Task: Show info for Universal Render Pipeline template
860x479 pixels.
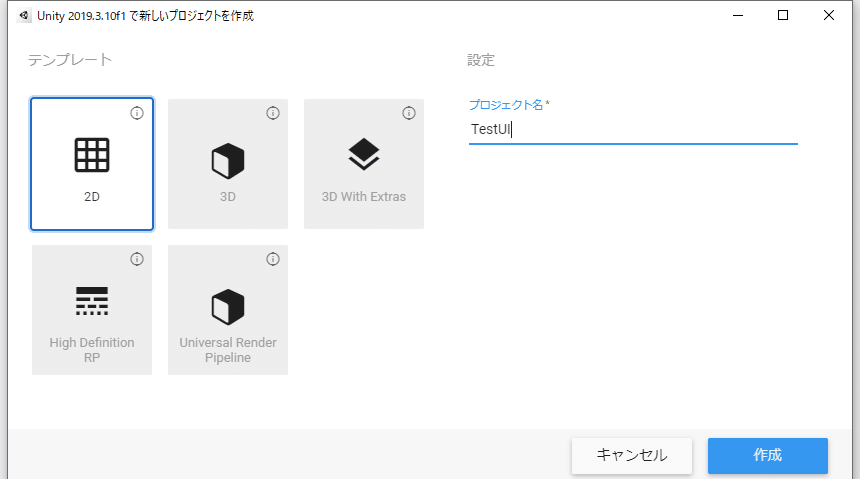Action: [x=273, y=259]
